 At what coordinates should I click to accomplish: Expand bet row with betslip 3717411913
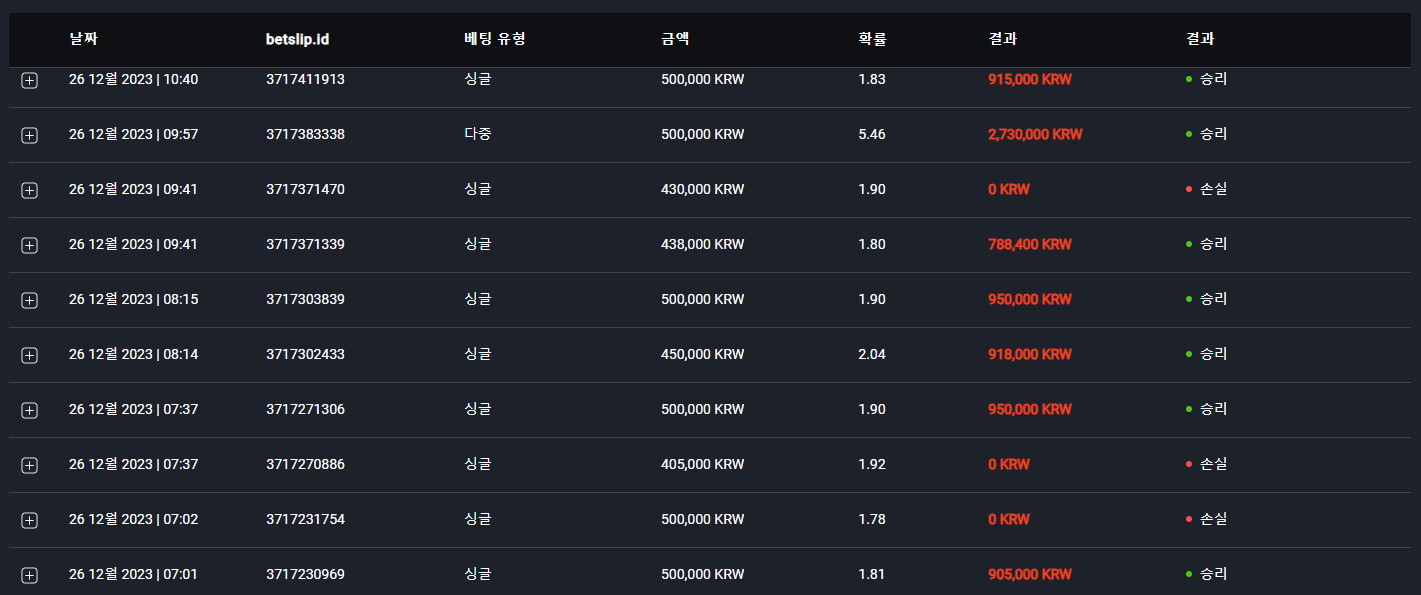coord(29,81)
